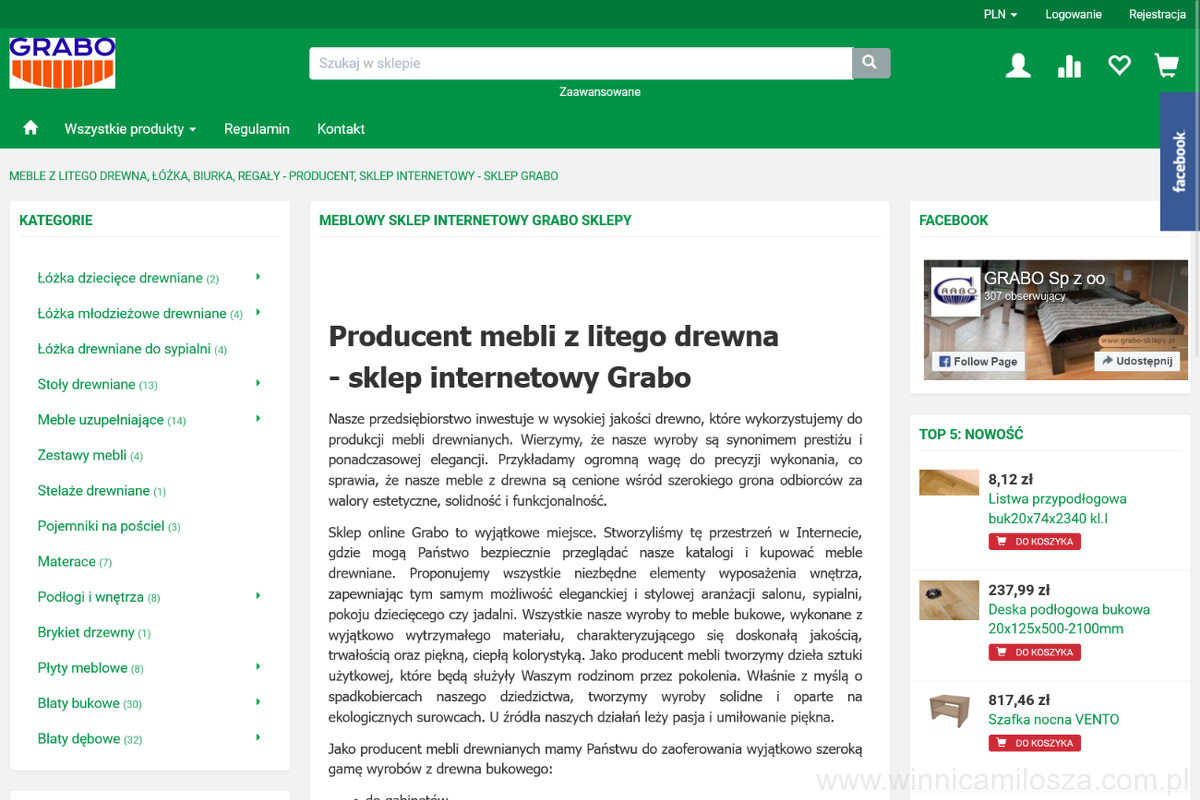
Task: Open the wishlist heart icon
Action: 1119,66
